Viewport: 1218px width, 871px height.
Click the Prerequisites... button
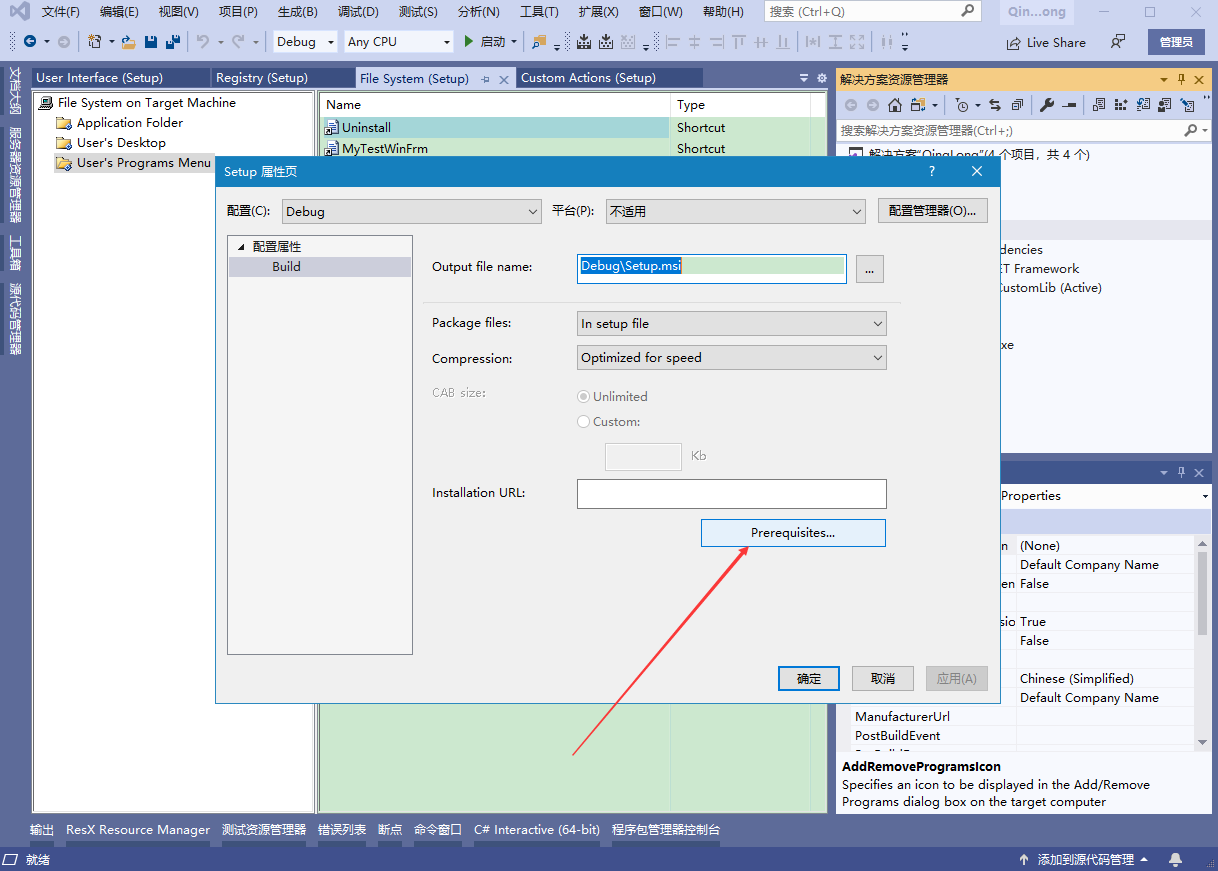pos(793,533)
